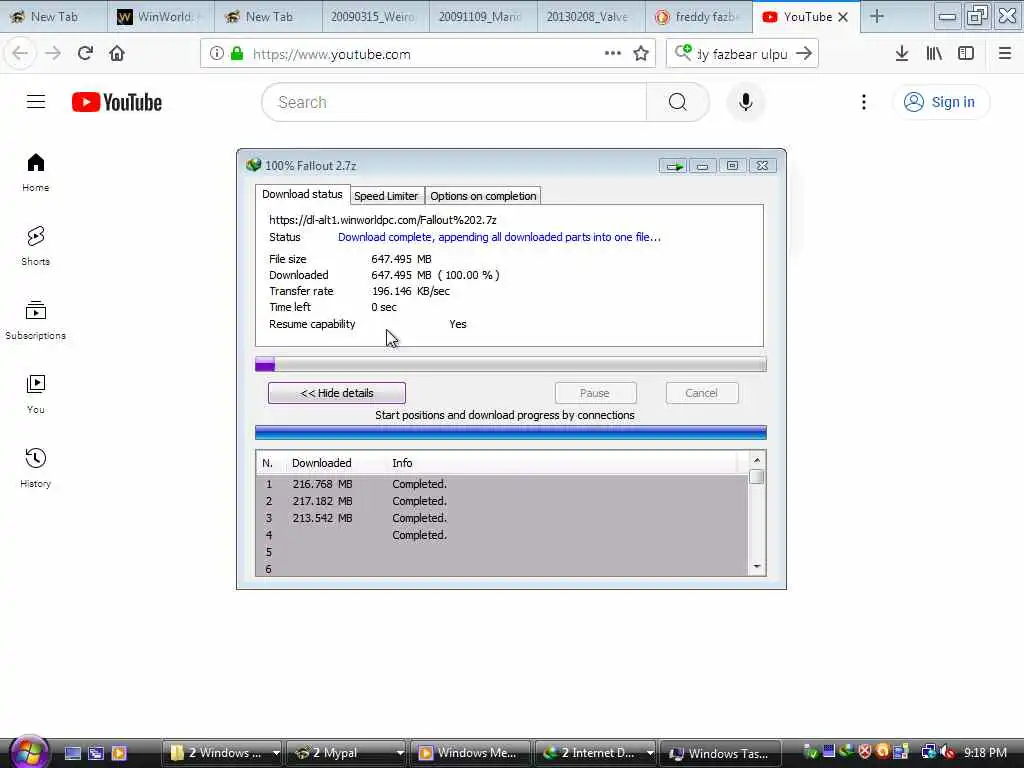Select connection row 1 with 216.768 MB

coord(502,484)
